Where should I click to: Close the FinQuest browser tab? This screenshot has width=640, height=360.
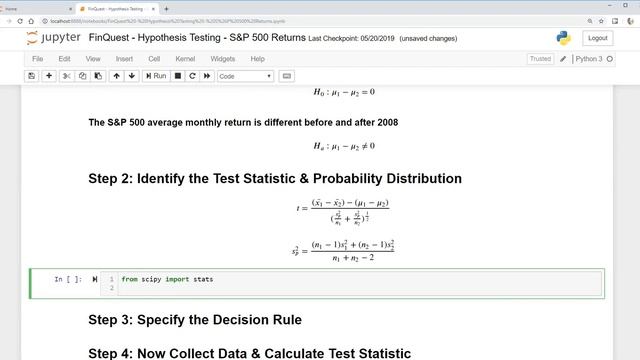[153, 9]
